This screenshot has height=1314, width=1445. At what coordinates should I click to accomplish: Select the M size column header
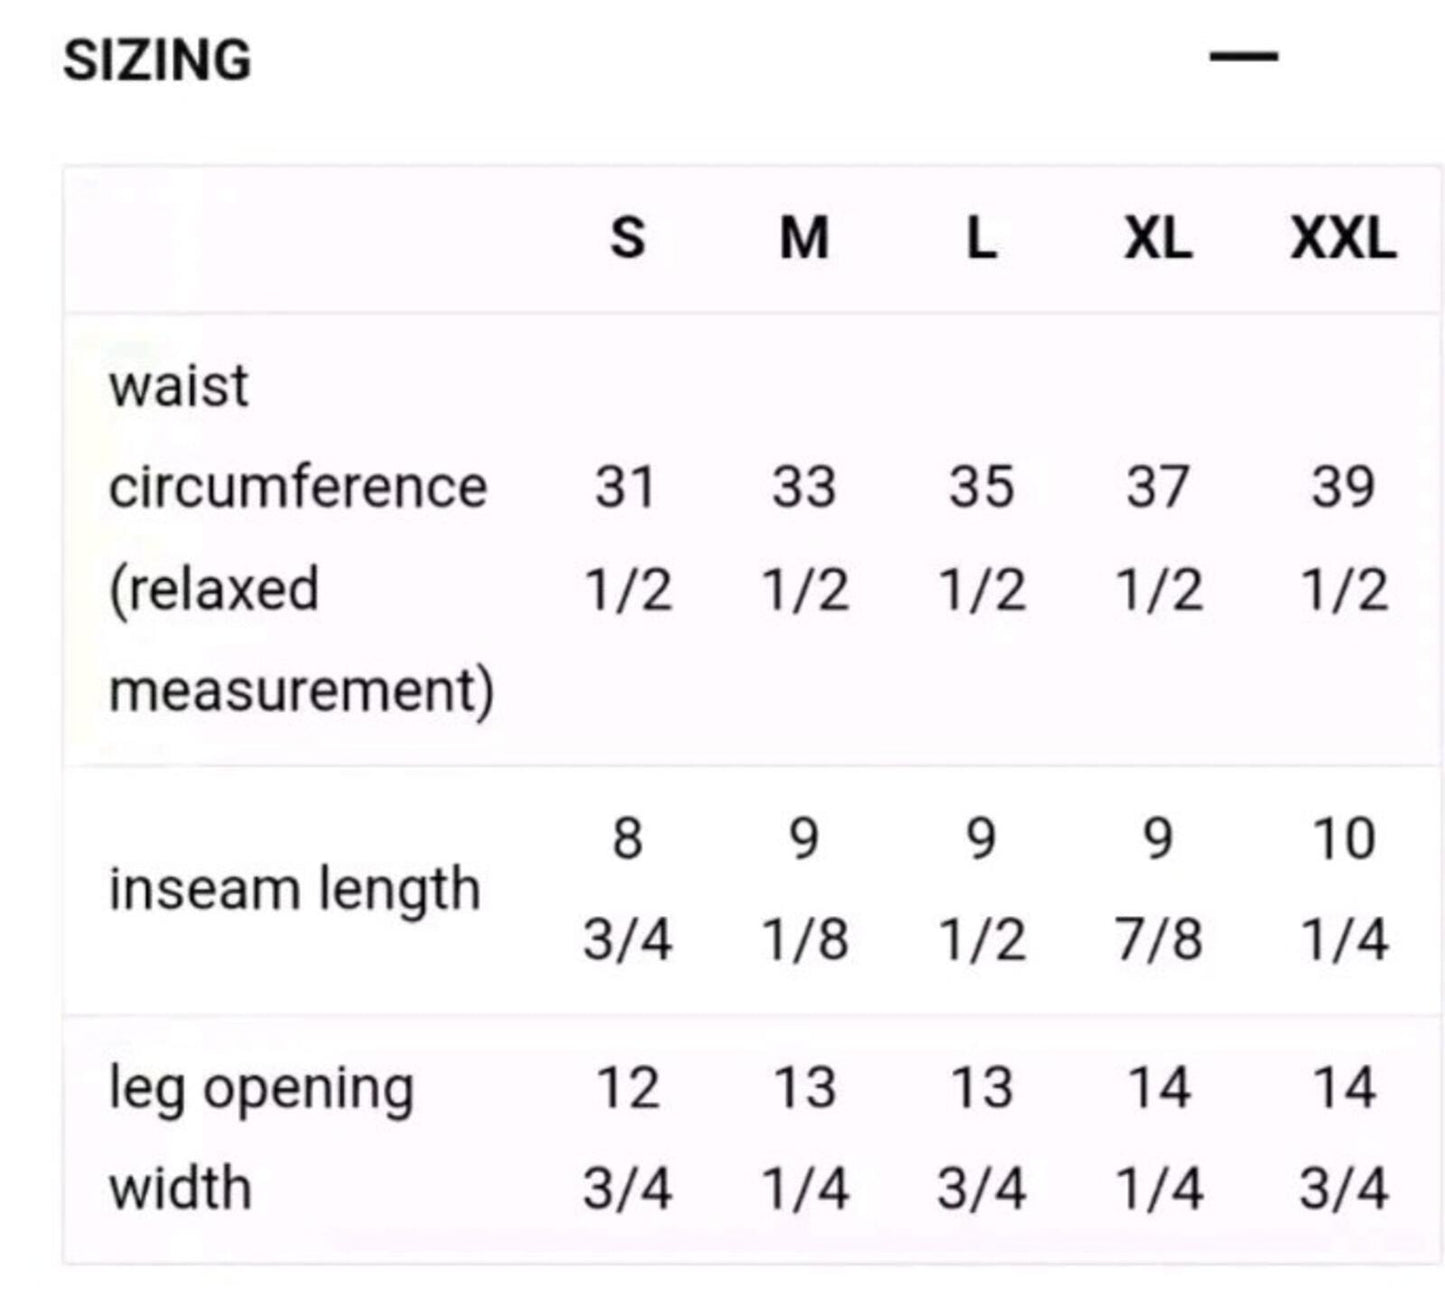click(804, 239)
